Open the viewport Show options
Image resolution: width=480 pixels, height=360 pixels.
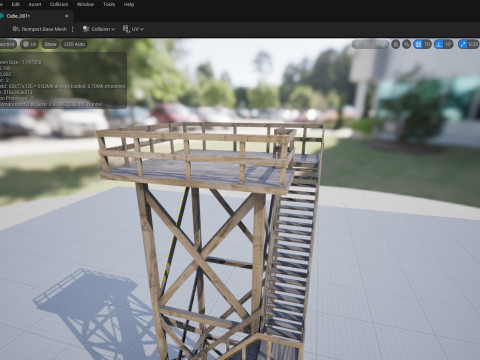(x=50, y=44)
